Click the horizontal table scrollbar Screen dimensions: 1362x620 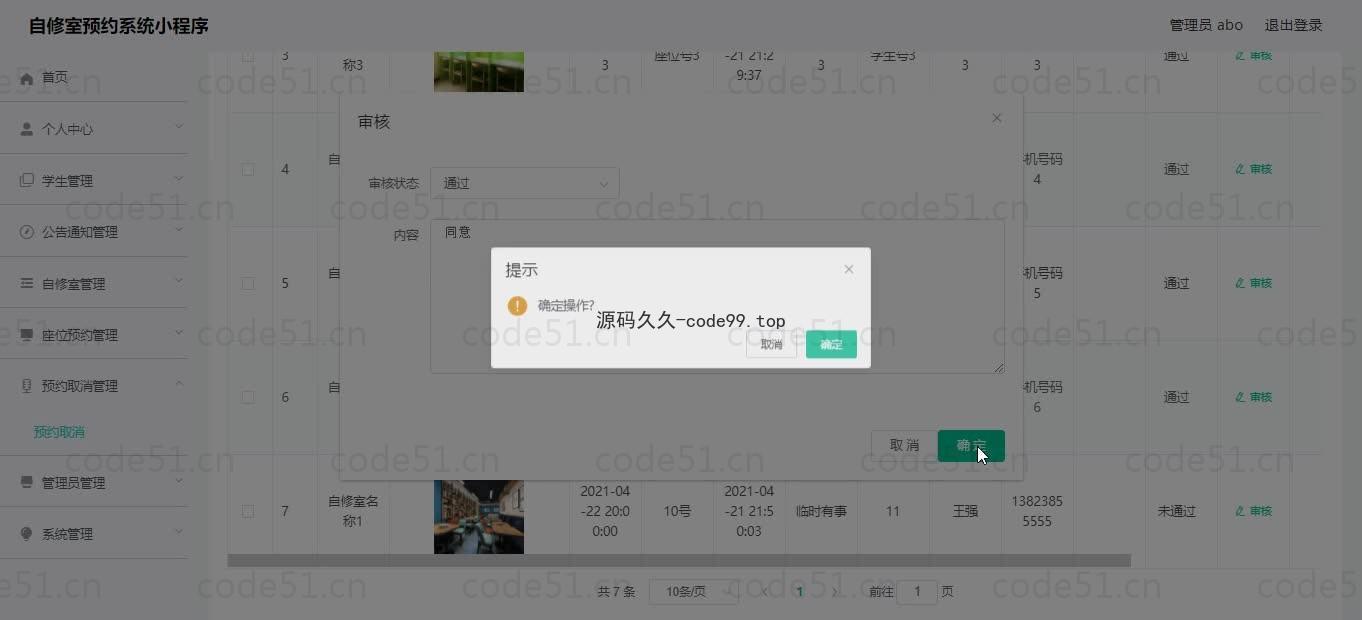679,561
